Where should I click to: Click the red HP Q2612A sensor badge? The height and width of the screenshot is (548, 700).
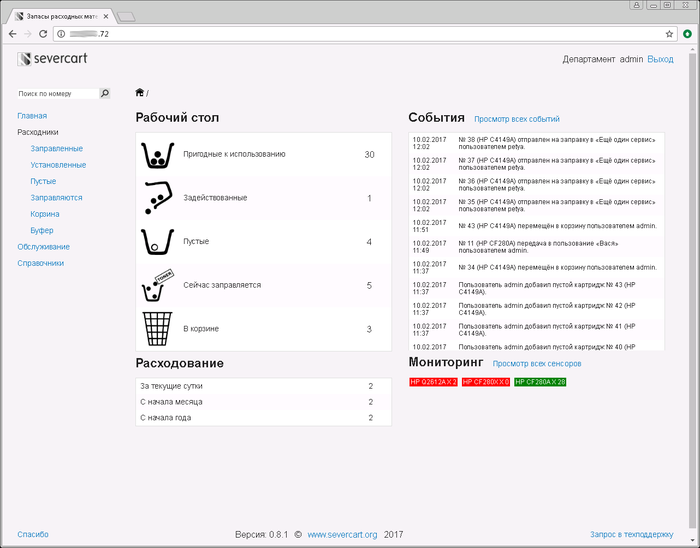pyautogui.click(x=433, y=382)
